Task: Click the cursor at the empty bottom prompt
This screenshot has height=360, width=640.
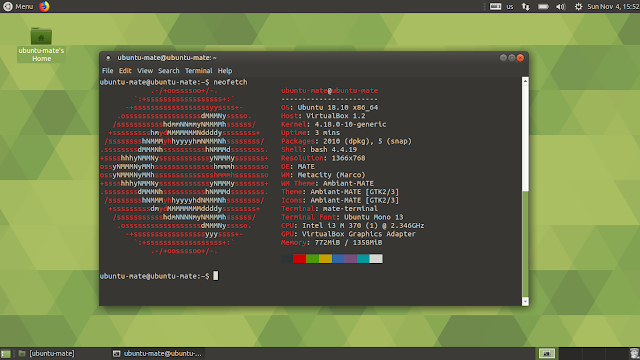Action: [x=216, y=276]
